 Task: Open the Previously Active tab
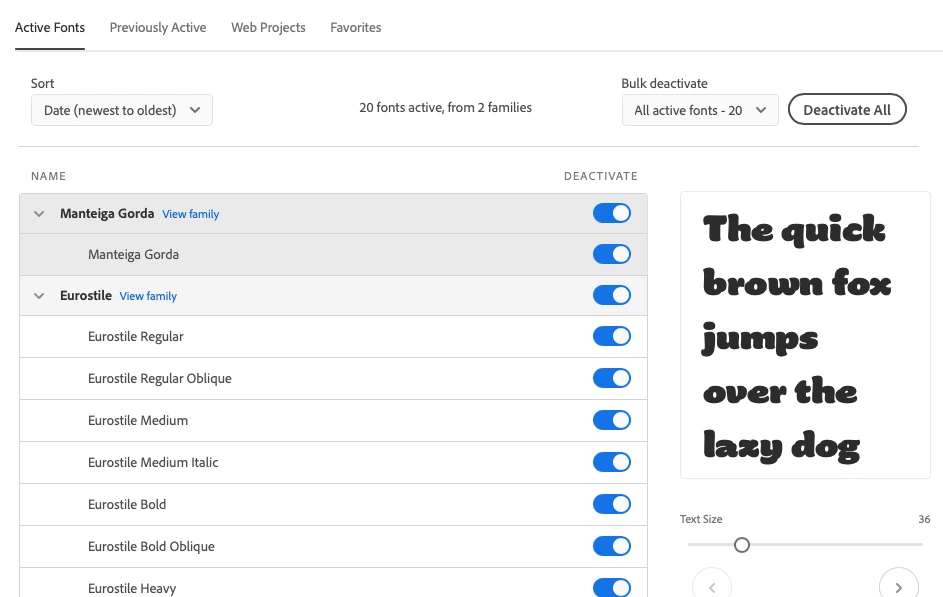[158, 28]
